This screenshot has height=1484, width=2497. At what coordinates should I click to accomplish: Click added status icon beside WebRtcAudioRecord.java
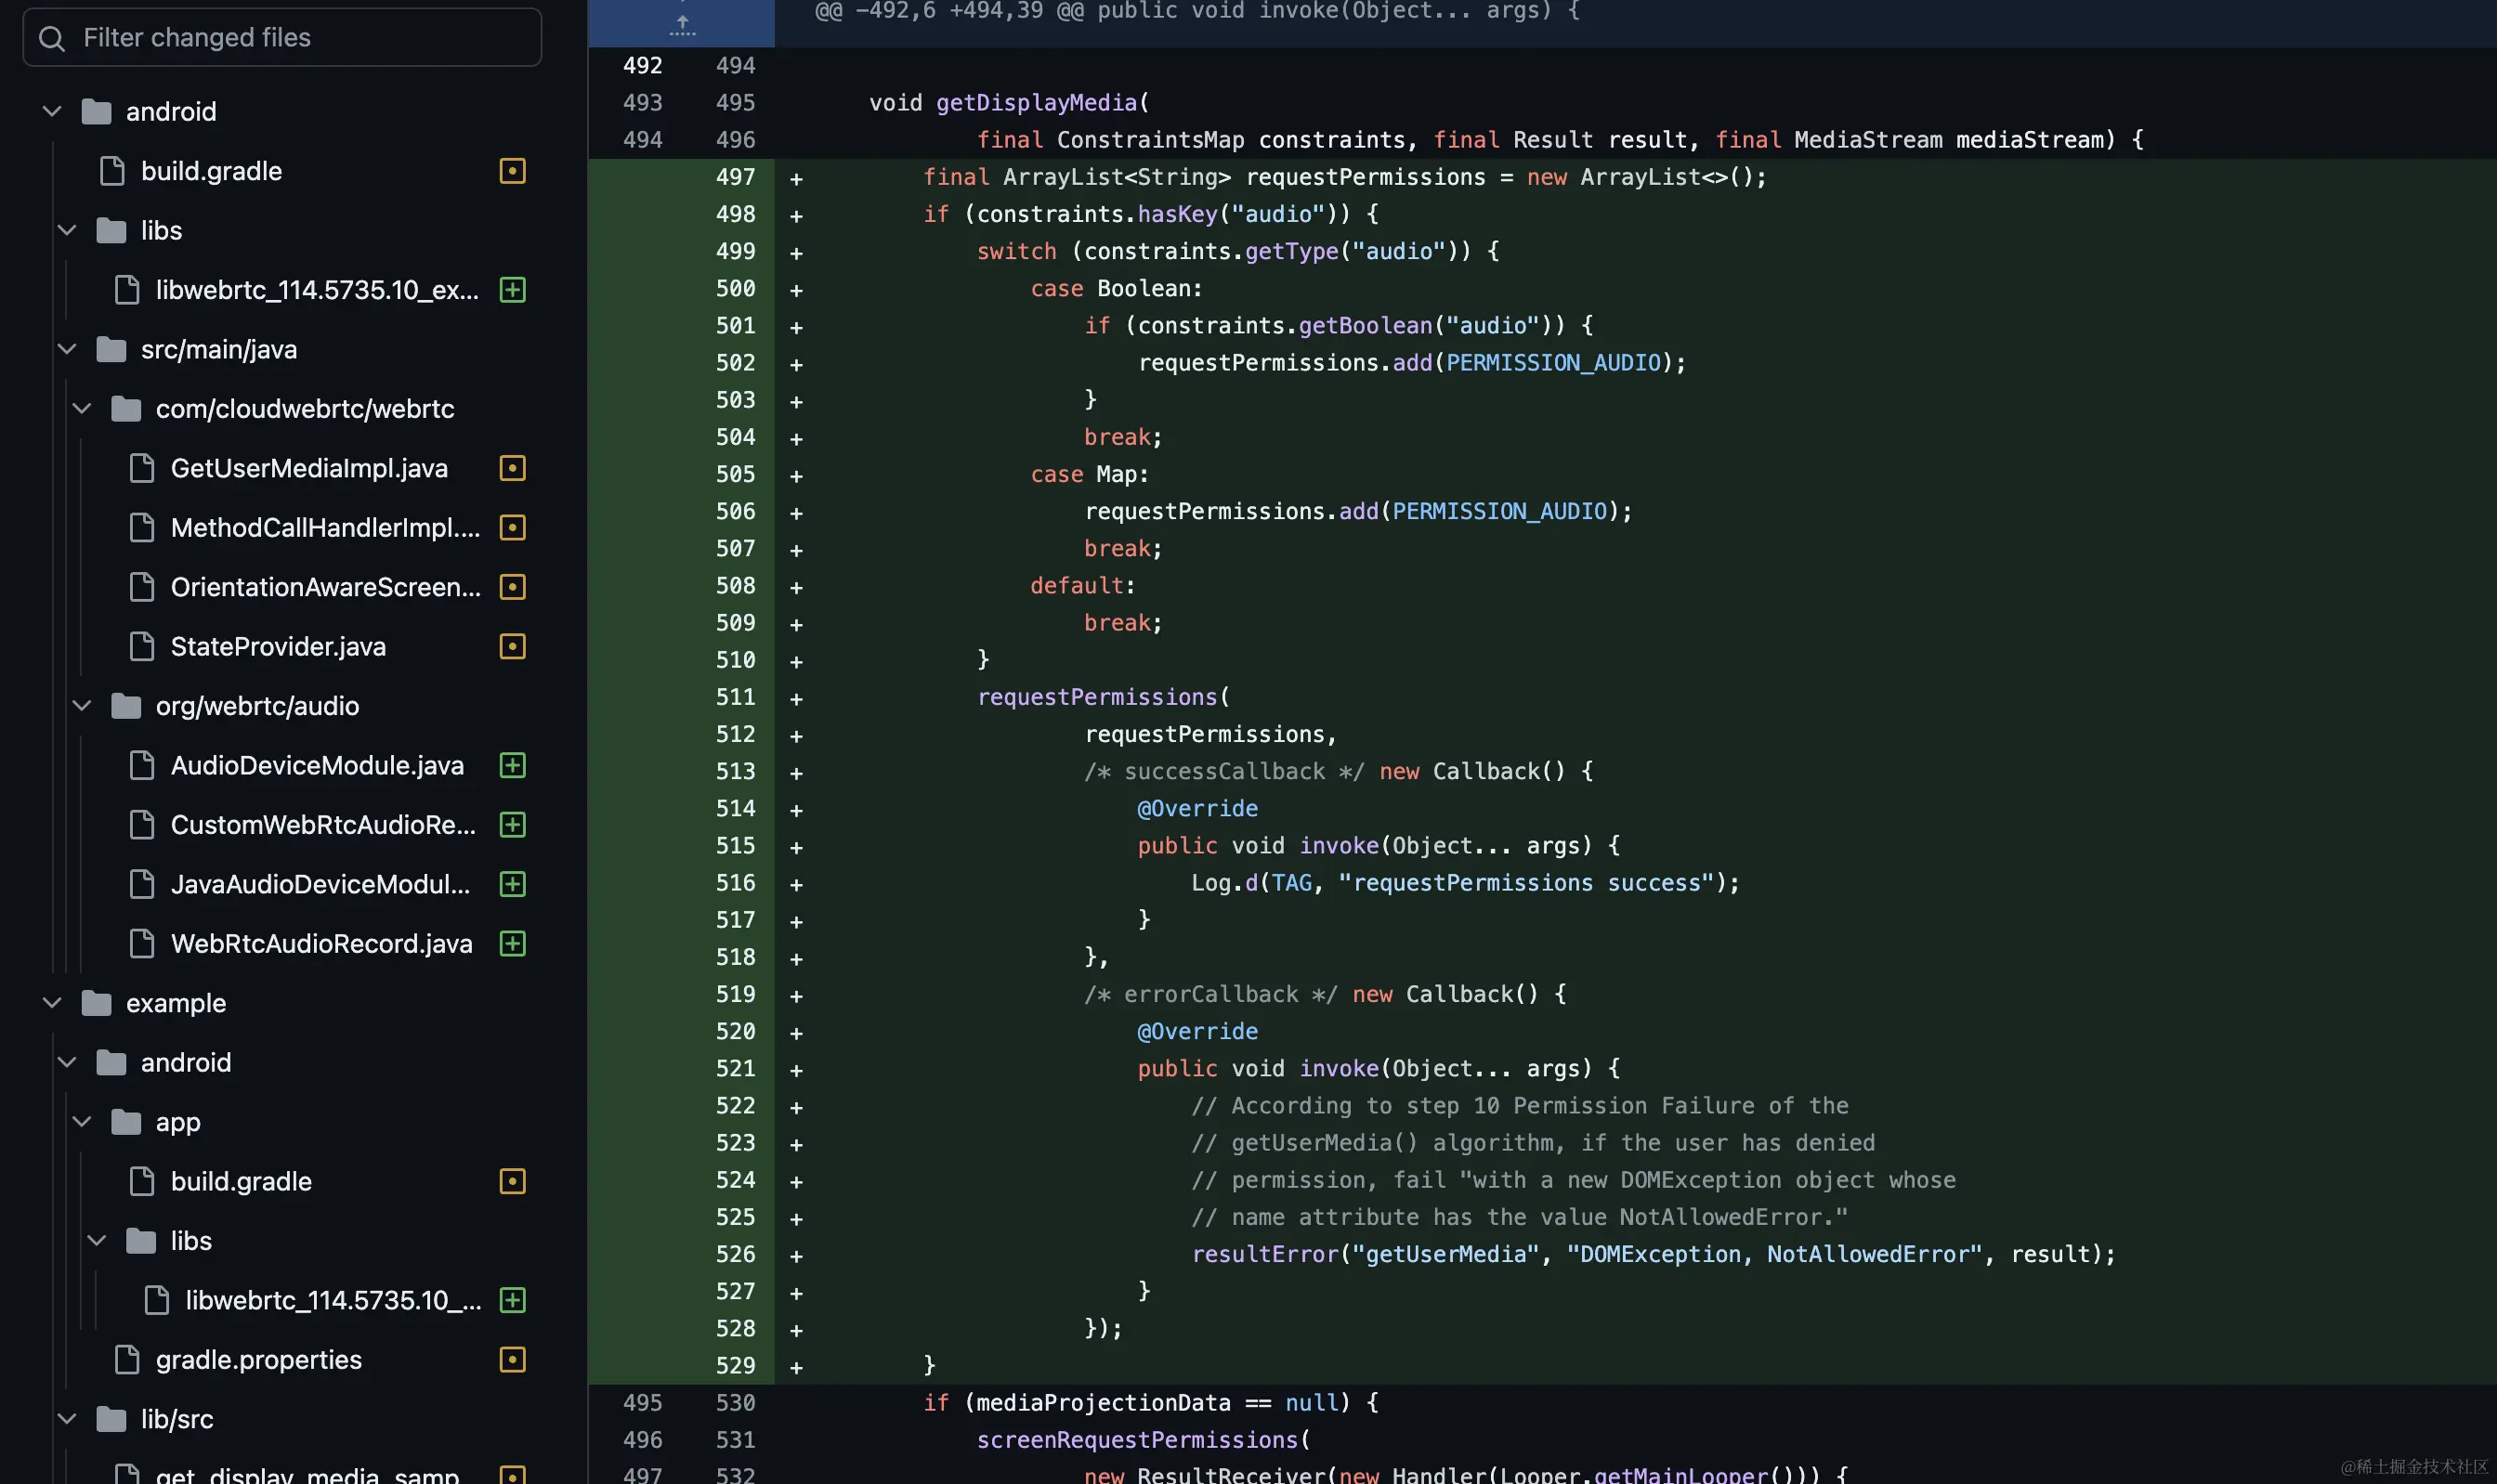(x=512, y=943)
